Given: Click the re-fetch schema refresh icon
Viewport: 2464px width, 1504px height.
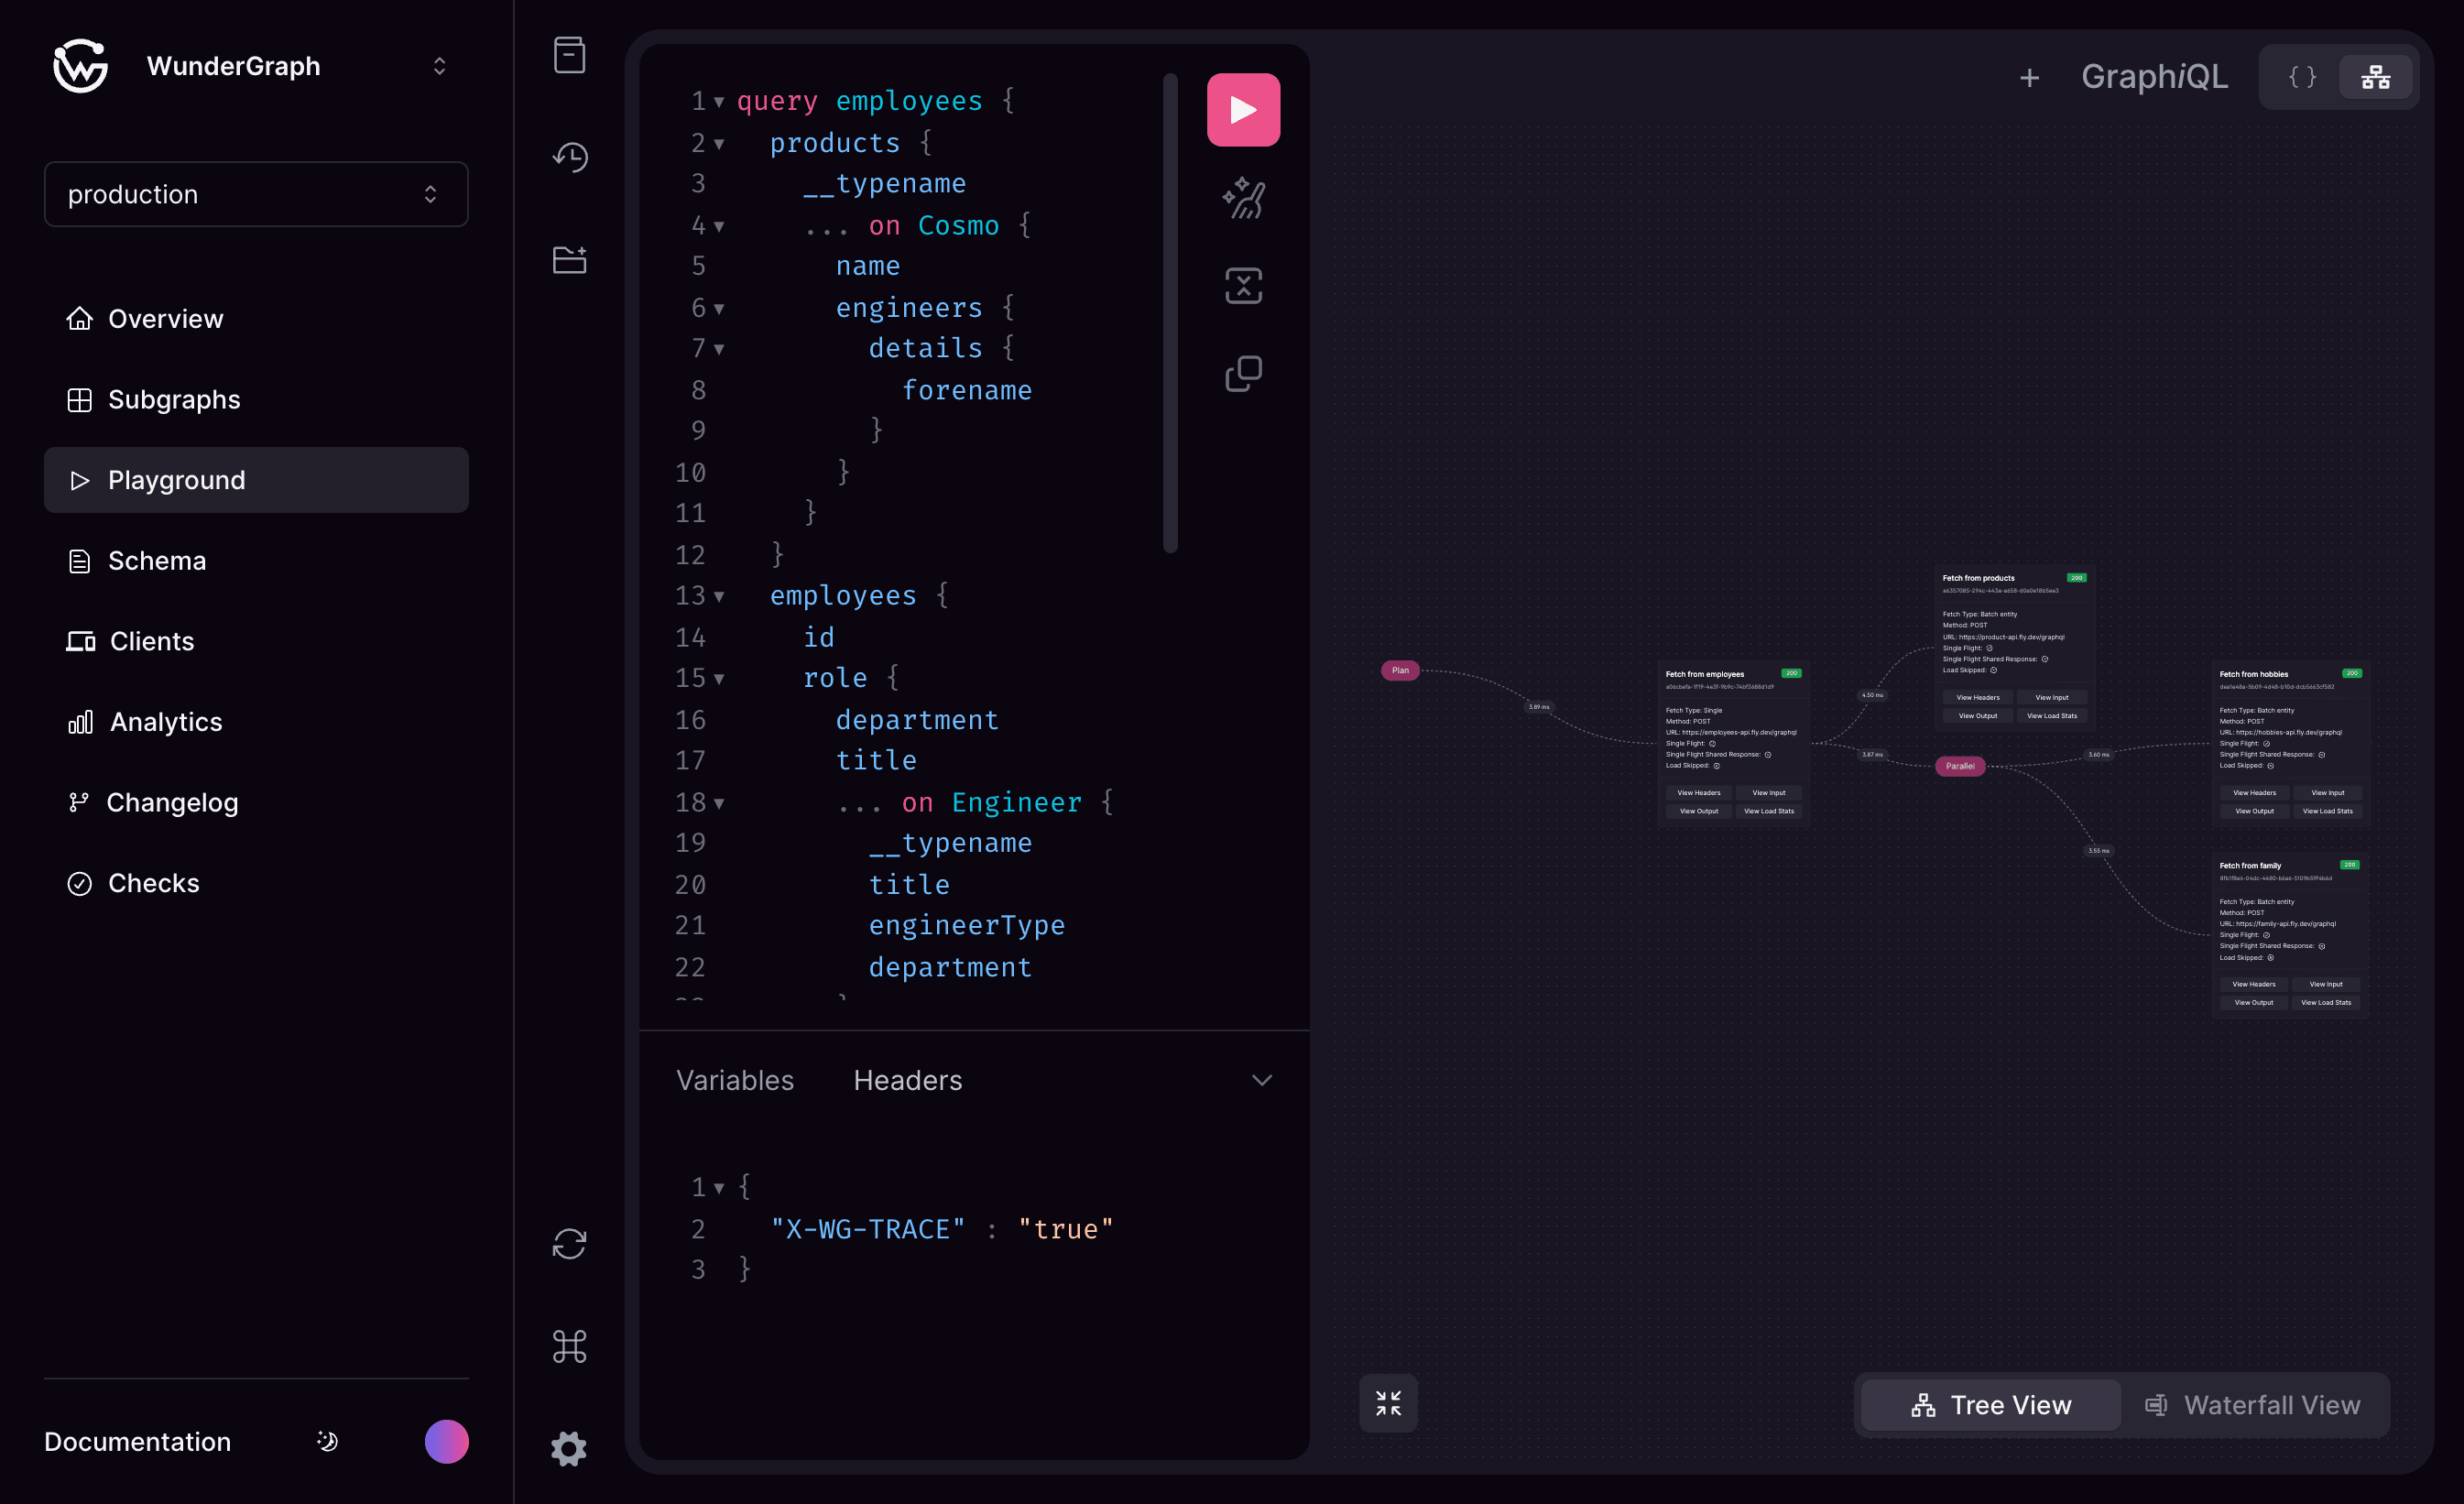Looking at the screenshot, I should (x=569, y=1244).
